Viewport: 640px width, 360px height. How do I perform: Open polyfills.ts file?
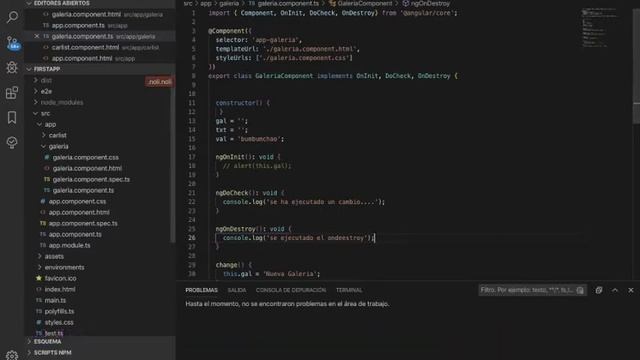point(59,311)
